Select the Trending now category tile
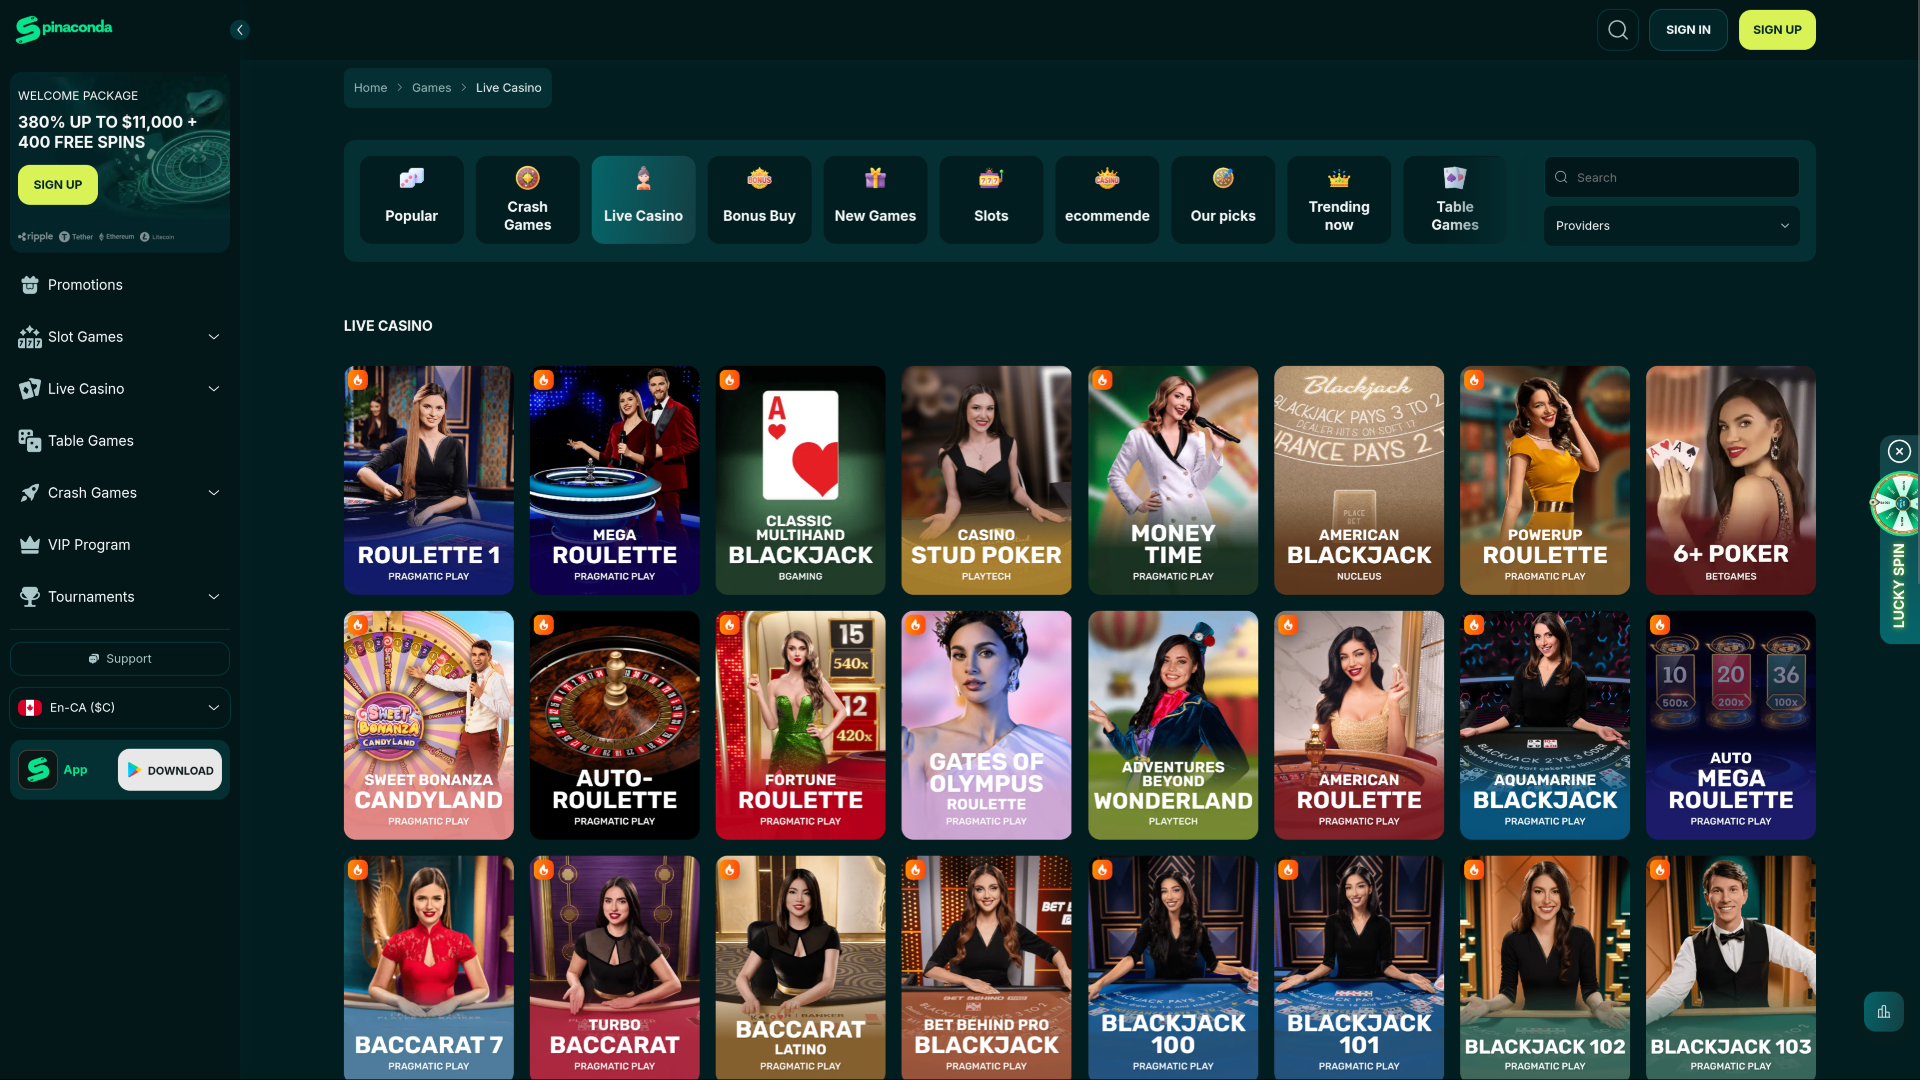This screenshot has width=1920, height=1080. (x=1339, y=200)
